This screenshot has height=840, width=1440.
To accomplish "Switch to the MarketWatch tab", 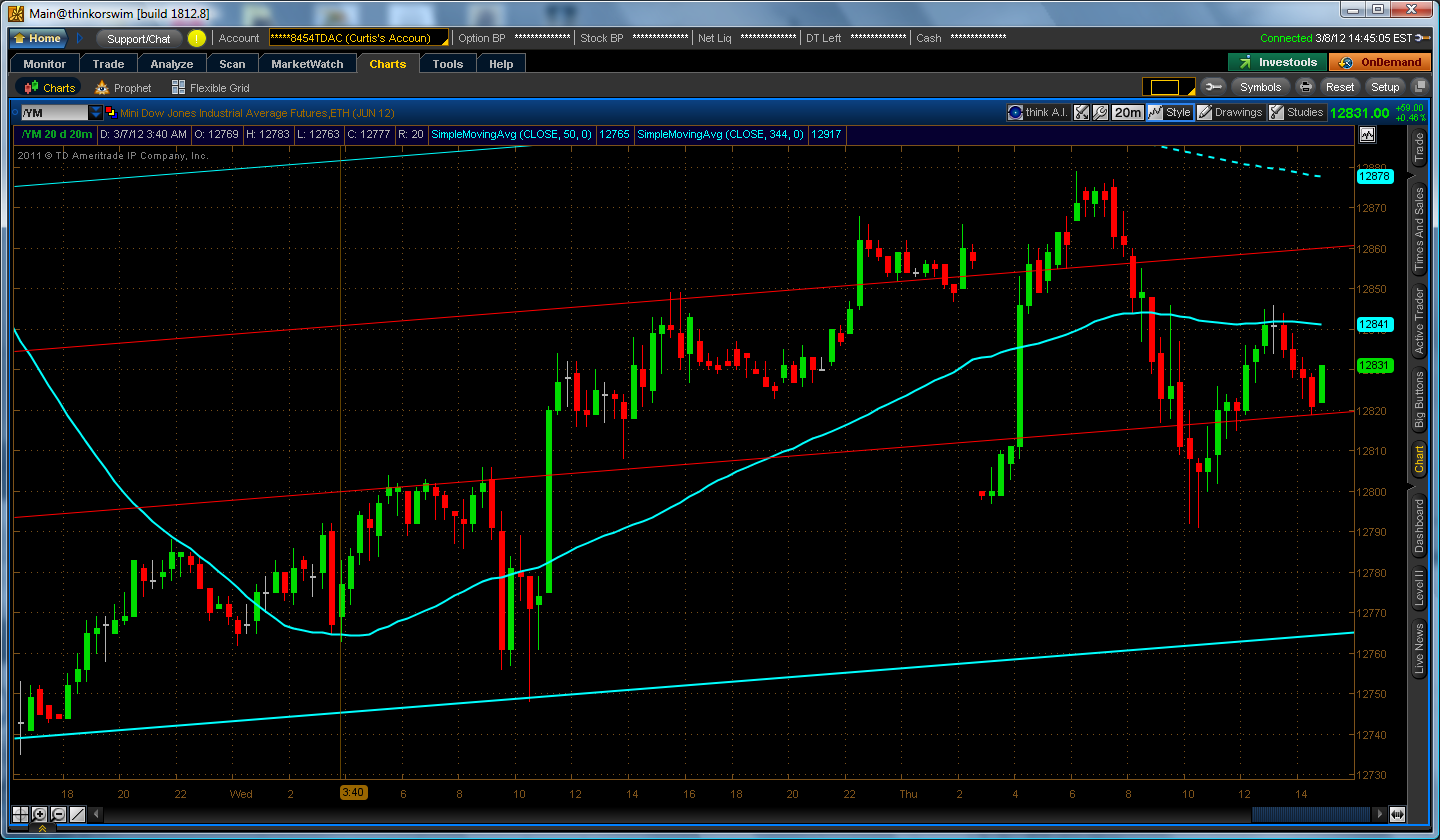I will (307, 63).
